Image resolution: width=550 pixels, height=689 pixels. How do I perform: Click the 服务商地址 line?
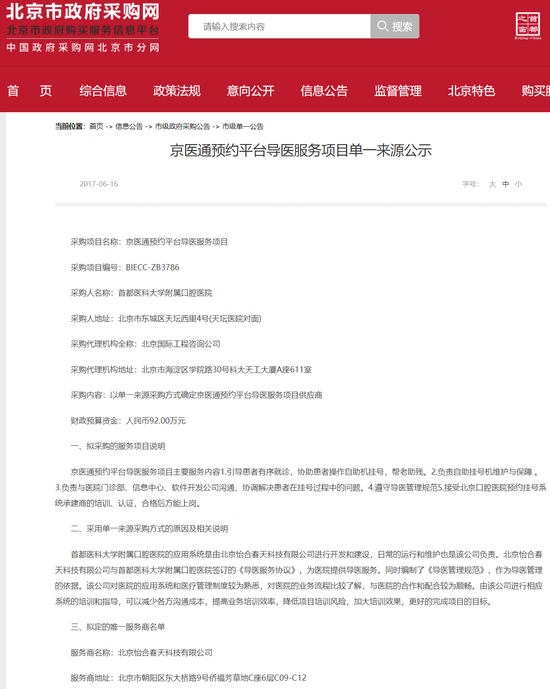tap(188, 678)
